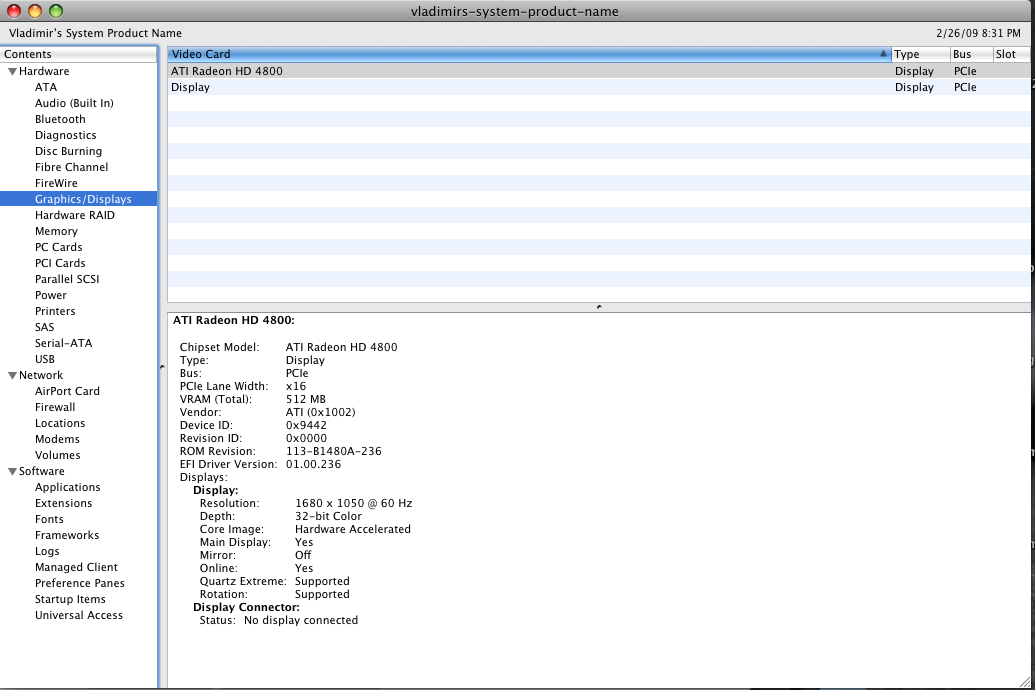The image size is (1035, 690).
Task: Collapse the Software section triangle
Action: 12,471
